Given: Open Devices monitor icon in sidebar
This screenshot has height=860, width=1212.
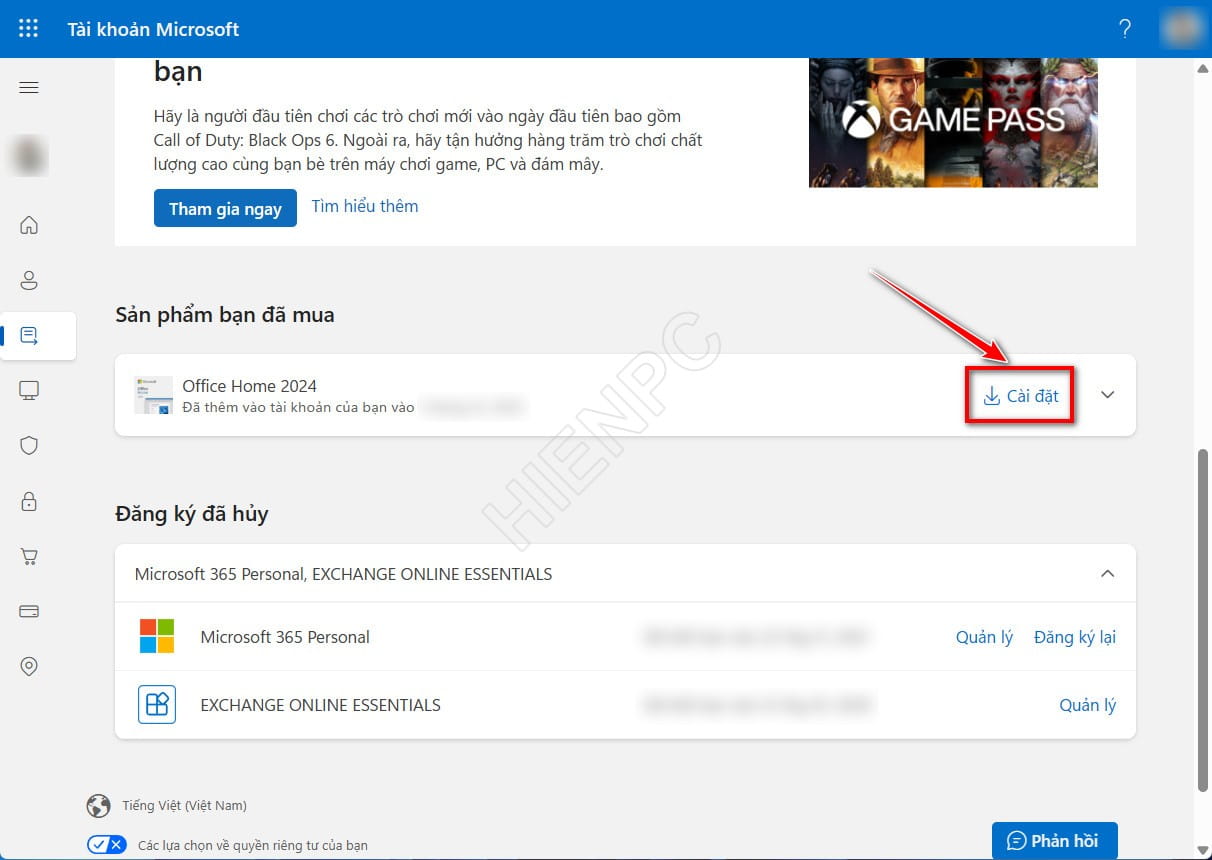Looking at the screenshot, I should (29, 390).
